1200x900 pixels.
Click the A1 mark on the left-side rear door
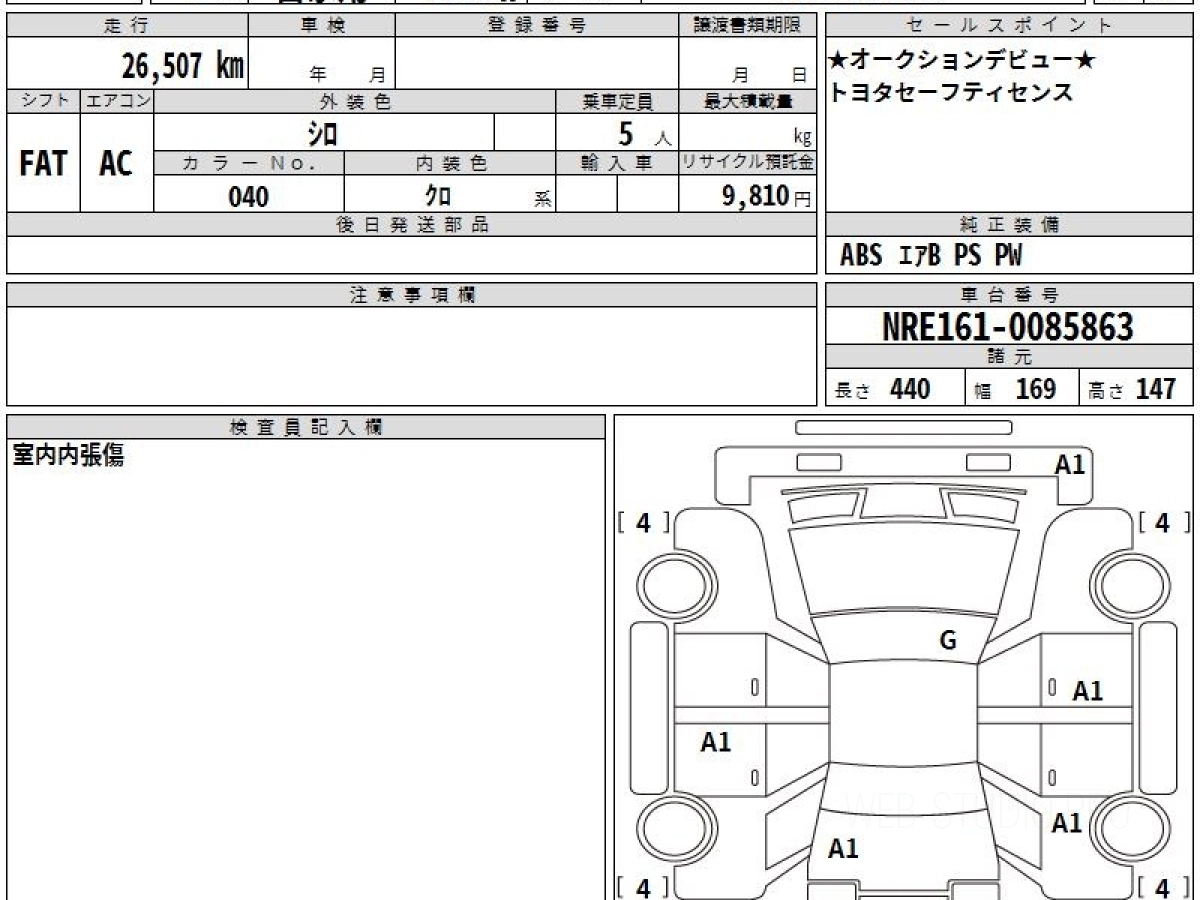pyautogui.click(x=716, y=742)
